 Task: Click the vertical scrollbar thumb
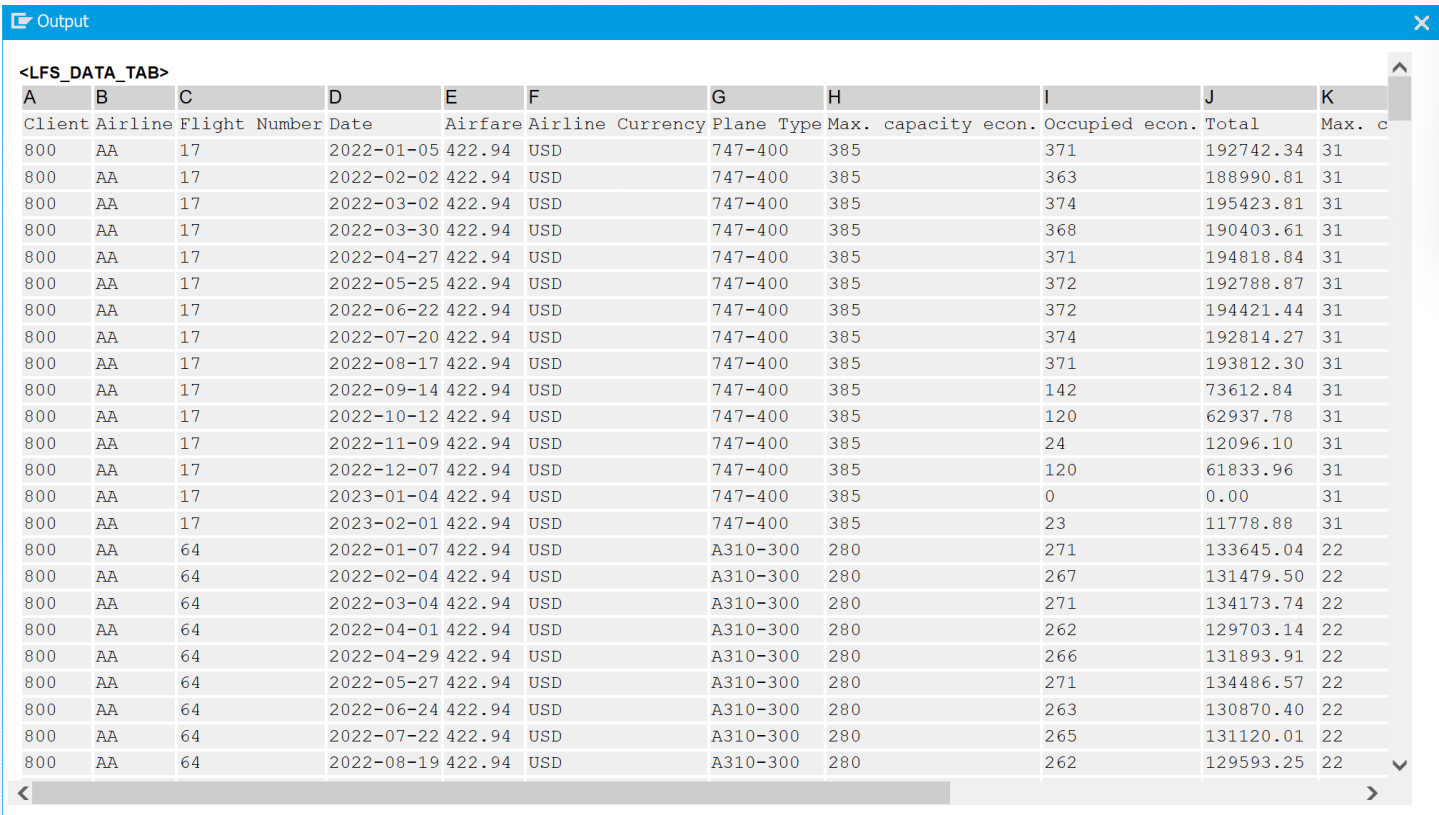click(1400, 98)
